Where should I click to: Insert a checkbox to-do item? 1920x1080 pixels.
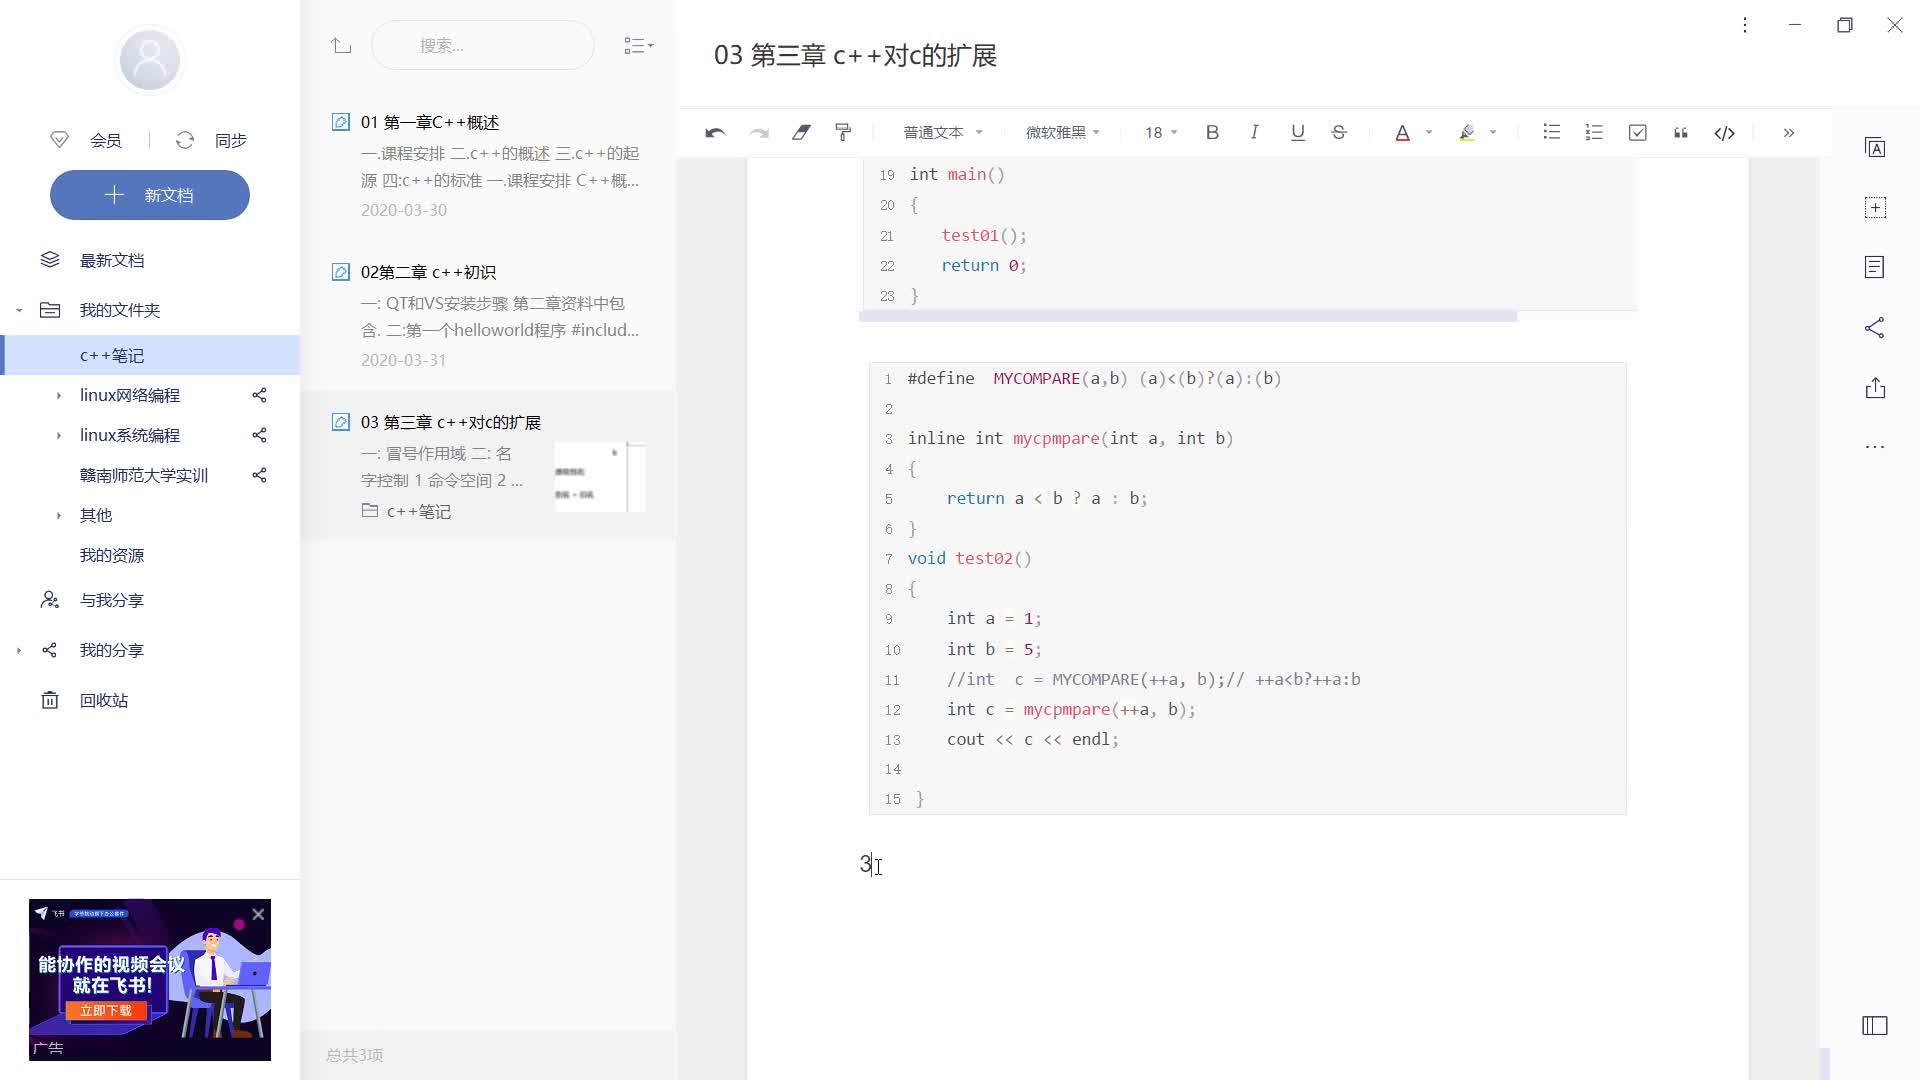(1637, 132)
